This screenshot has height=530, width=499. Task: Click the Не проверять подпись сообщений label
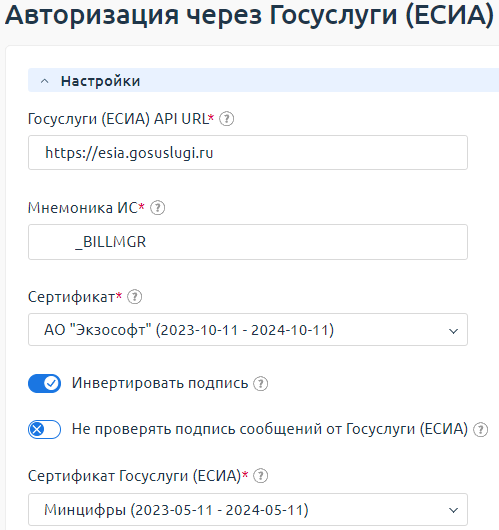[x=270, y=429]
